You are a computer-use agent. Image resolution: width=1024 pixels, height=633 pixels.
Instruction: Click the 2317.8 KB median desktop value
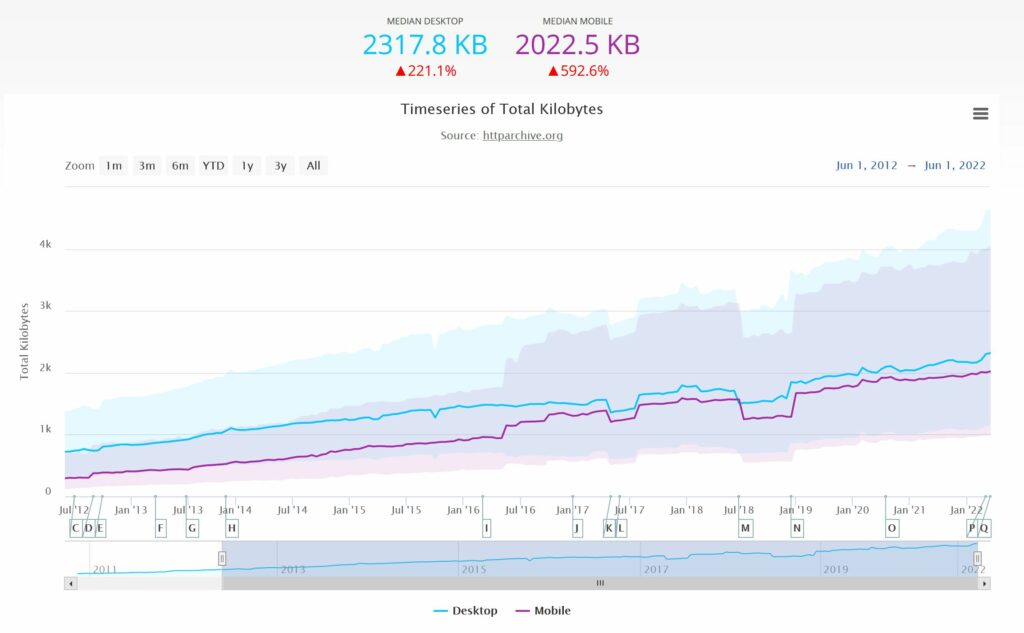[x=425, y=45]
